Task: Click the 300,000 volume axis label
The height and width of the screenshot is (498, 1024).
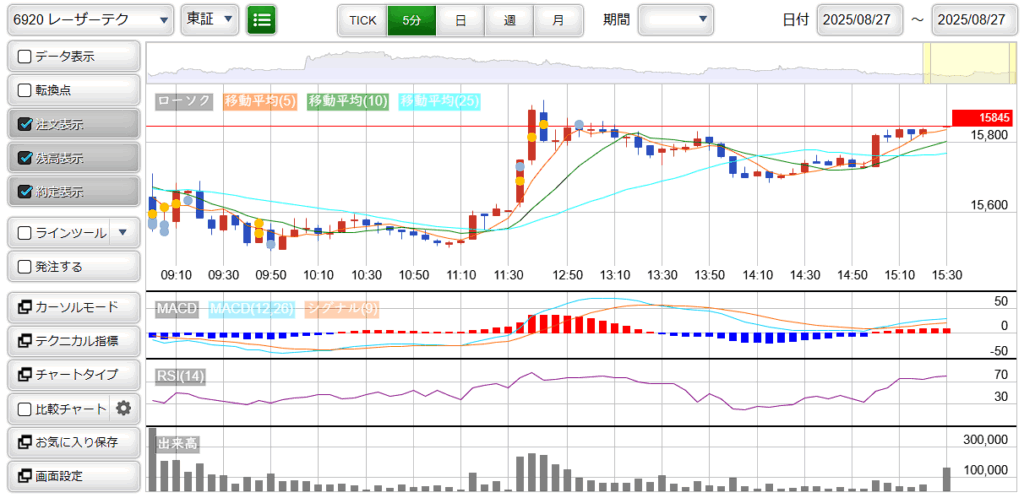Action: [x=985, y=440]
